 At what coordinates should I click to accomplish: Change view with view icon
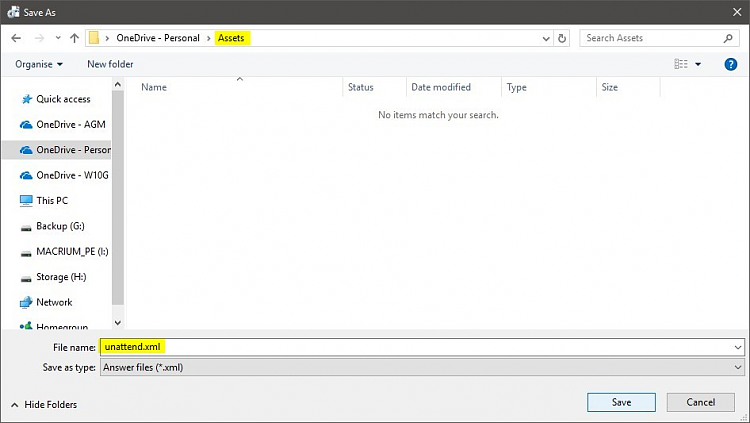point(681,64)
